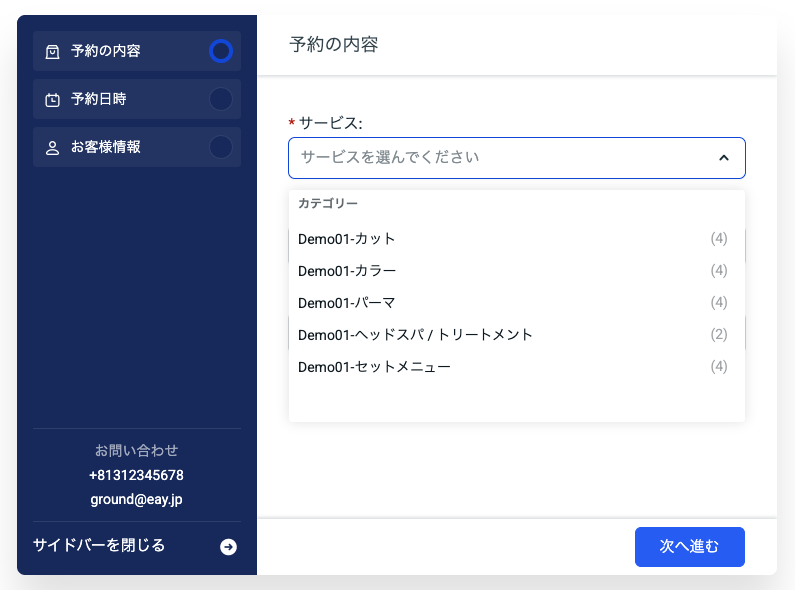Click the step circle for お客様情報
795x590 pixels.
(221, 147)
